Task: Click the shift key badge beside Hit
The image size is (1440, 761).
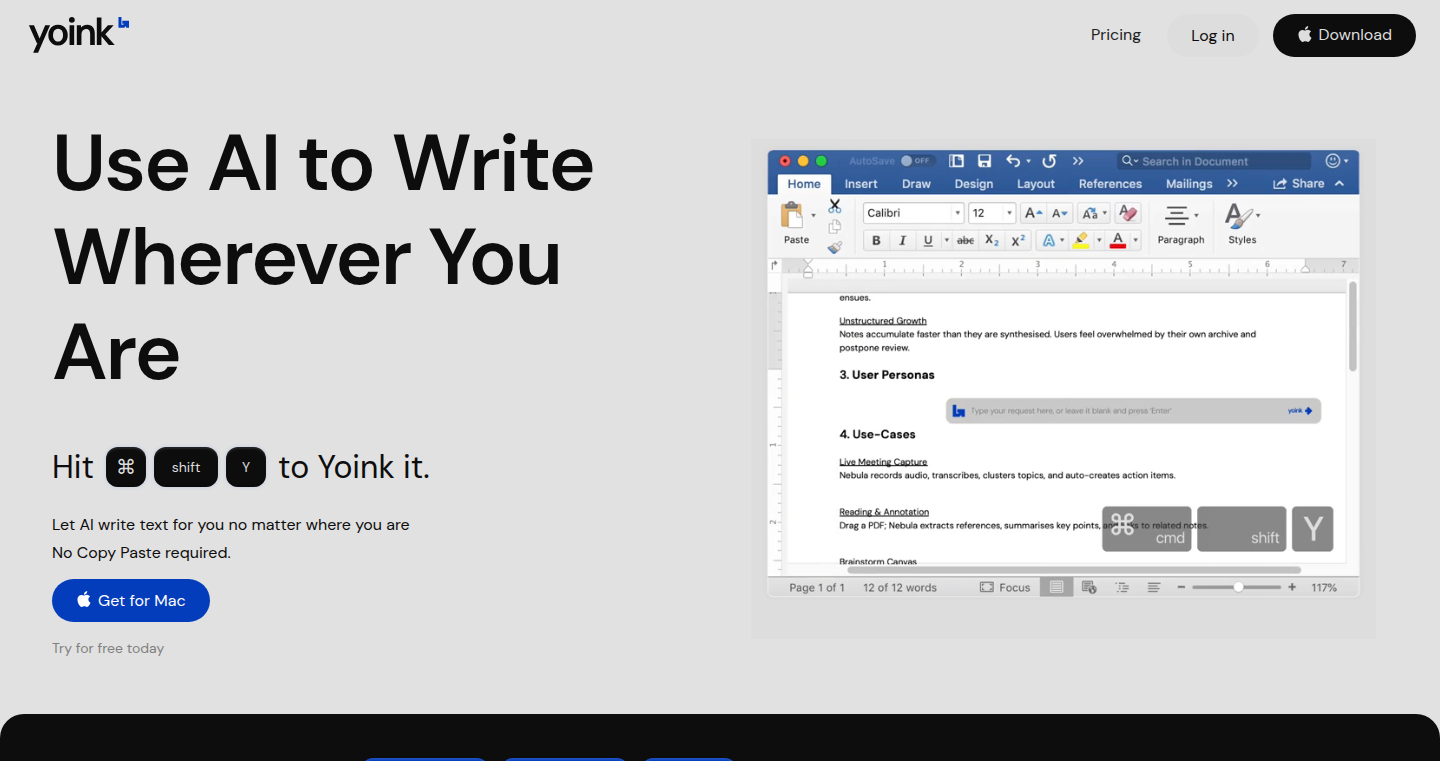Action: point(186,467)
